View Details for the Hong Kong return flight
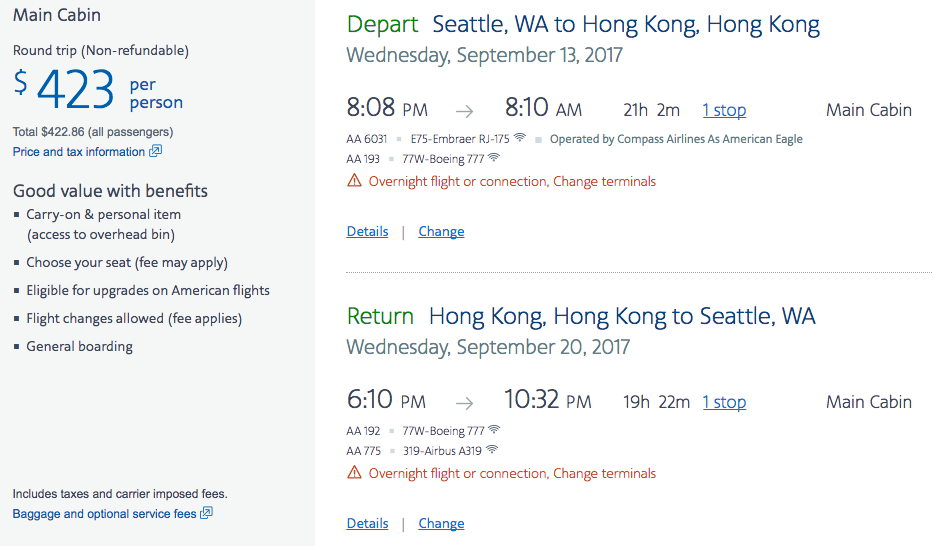933x546 pixels. point(367,523)
